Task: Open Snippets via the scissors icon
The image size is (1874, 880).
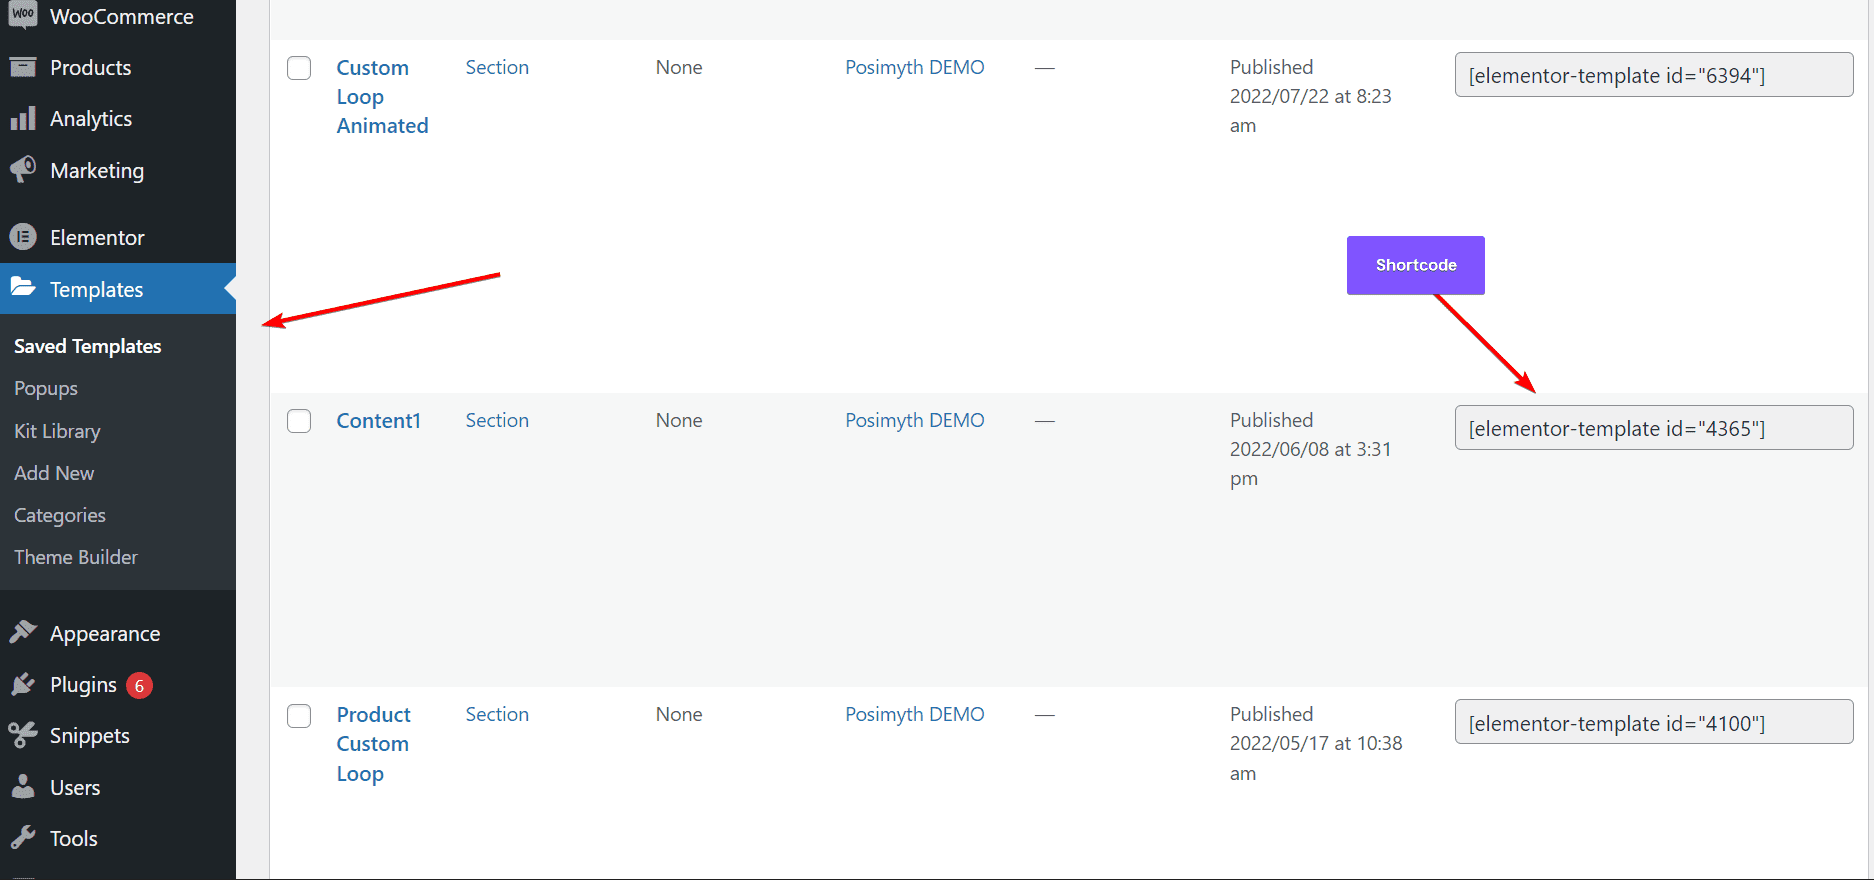Action: pyautogui.click(x=25, y=735)
